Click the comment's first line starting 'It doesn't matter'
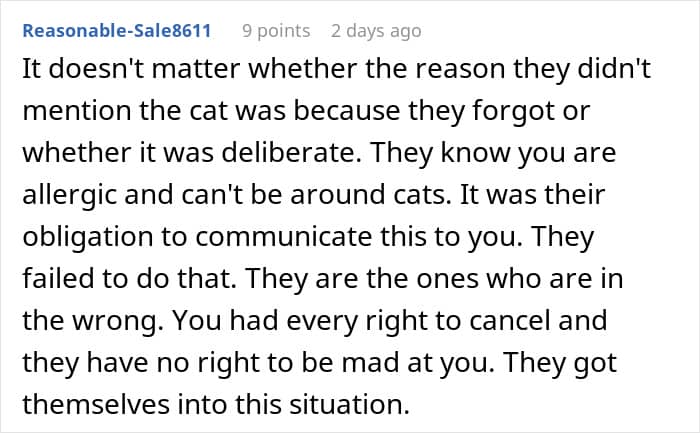The image size is (700, 433). tap(336, 69)
